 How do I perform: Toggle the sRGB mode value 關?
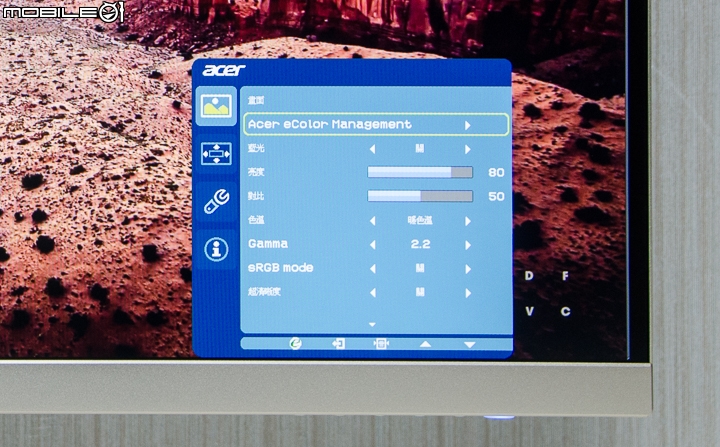420,268
